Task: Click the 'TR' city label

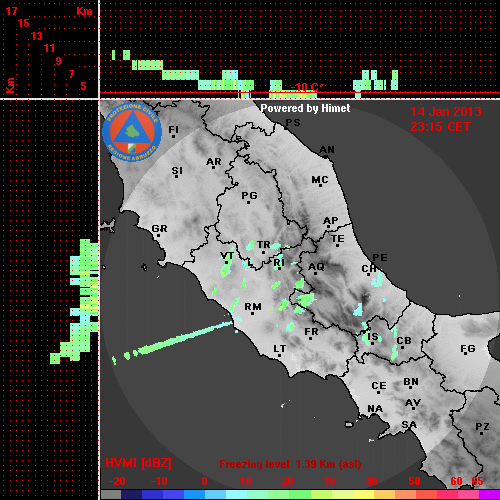Action: [x=264, y=245]
